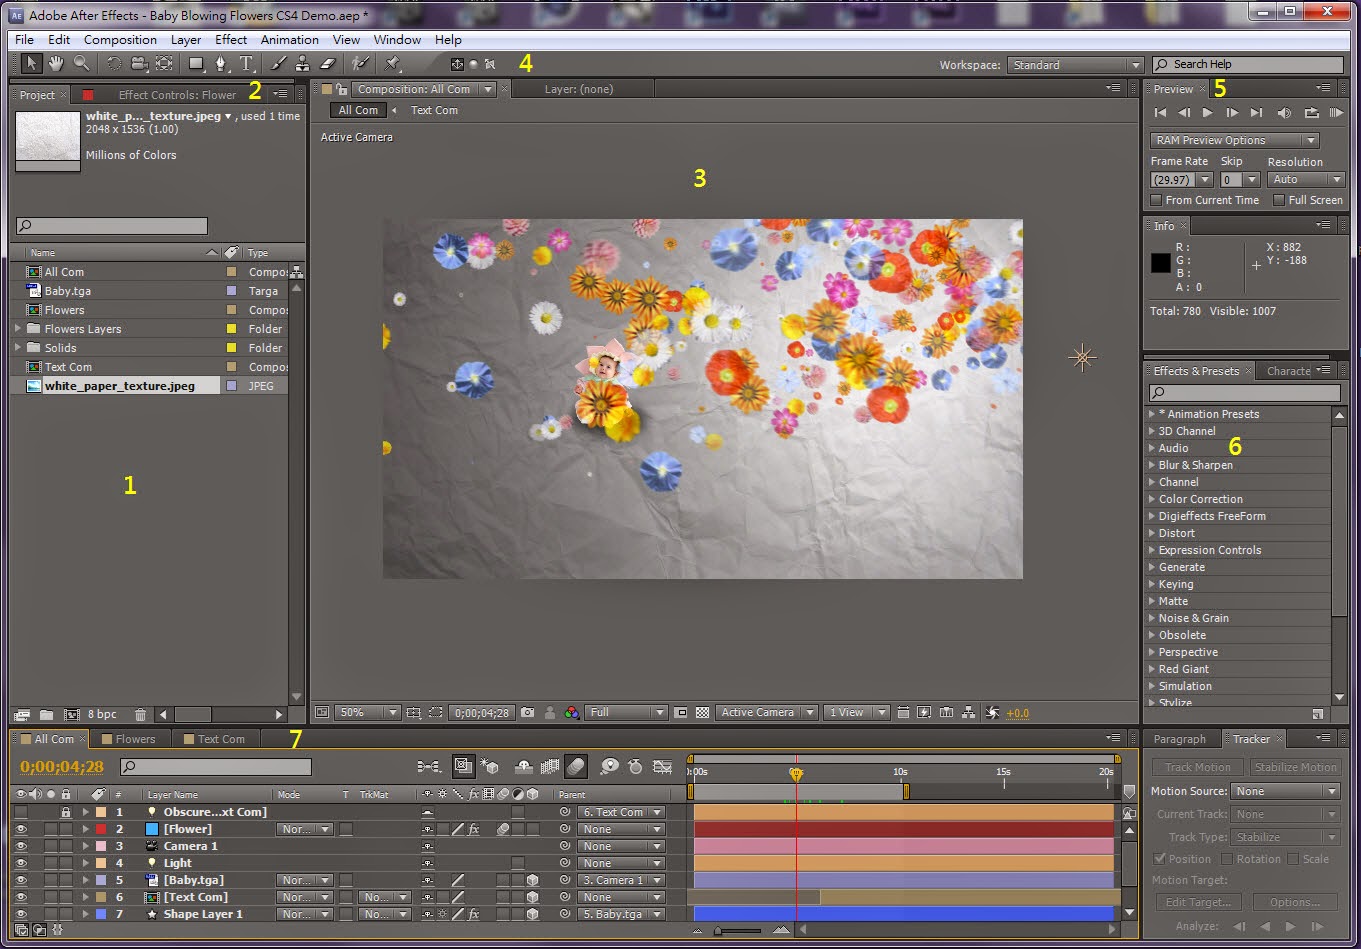This screenshot has height=949, width=1361.
Task: Toggle 3D layer switch for Baby.tga
Action: [533, 880]
